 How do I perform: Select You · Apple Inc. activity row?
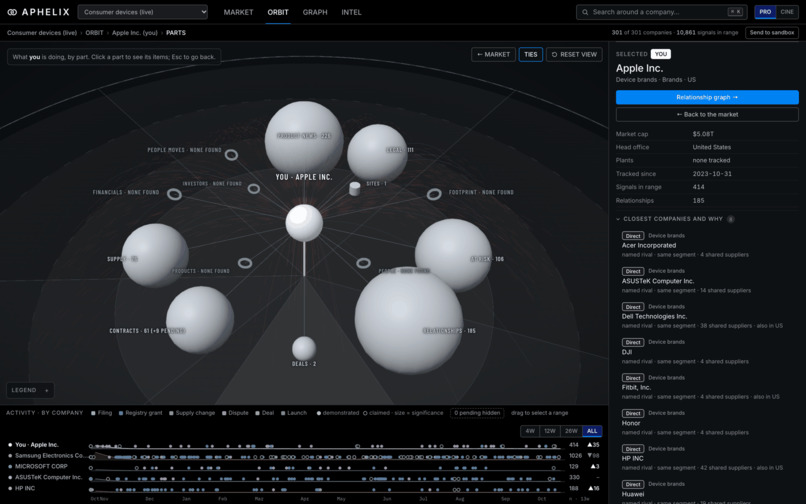pyautogui.click(x=304, y=445)
